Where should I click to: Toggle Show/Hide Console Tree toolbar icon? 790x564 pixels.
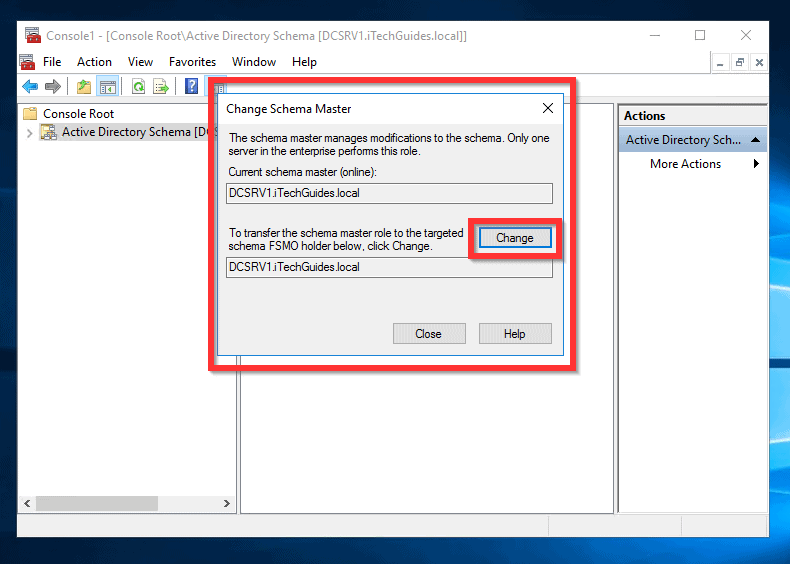(x=107, y=87)
